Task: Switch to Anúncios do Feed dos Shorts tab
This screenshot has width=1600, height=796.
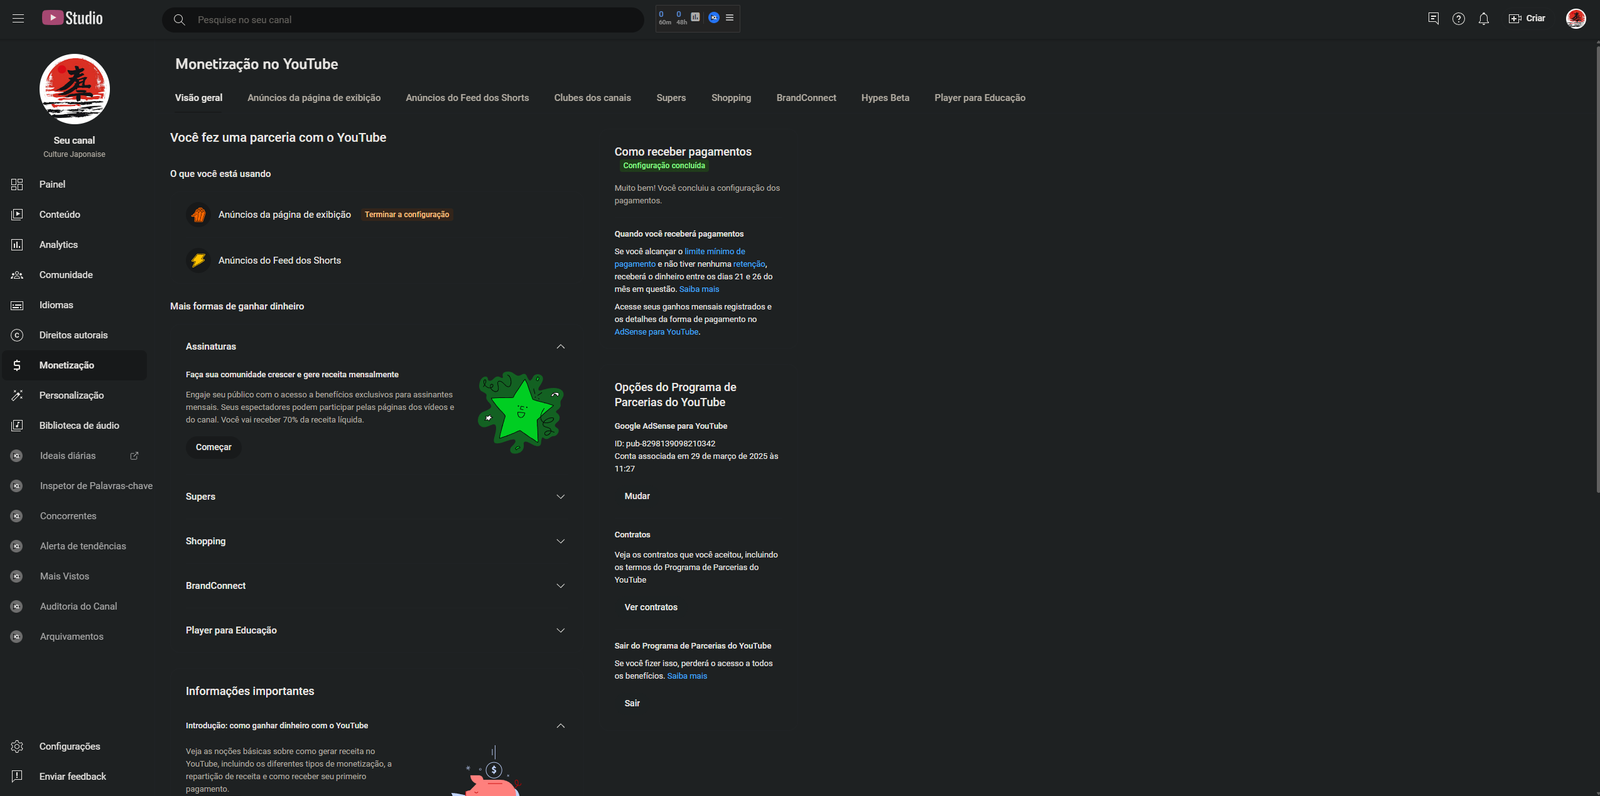Action: pyautogui.click(x=467, y=98)
